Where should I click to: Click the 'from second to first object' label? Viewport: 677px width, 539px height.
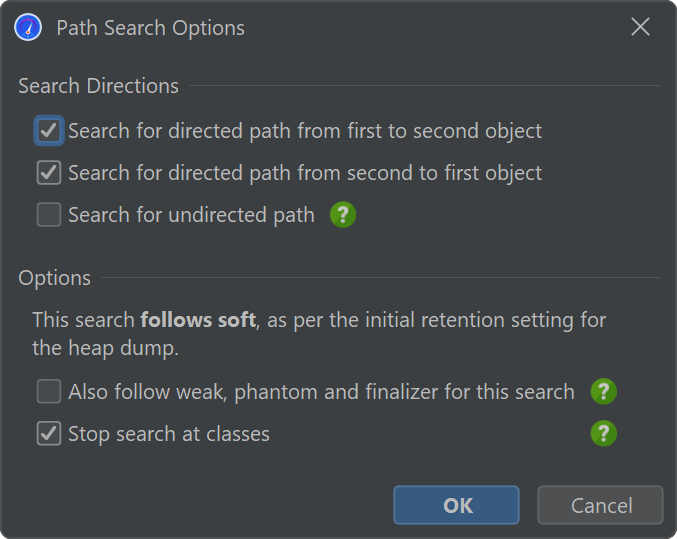pos(420,173)
